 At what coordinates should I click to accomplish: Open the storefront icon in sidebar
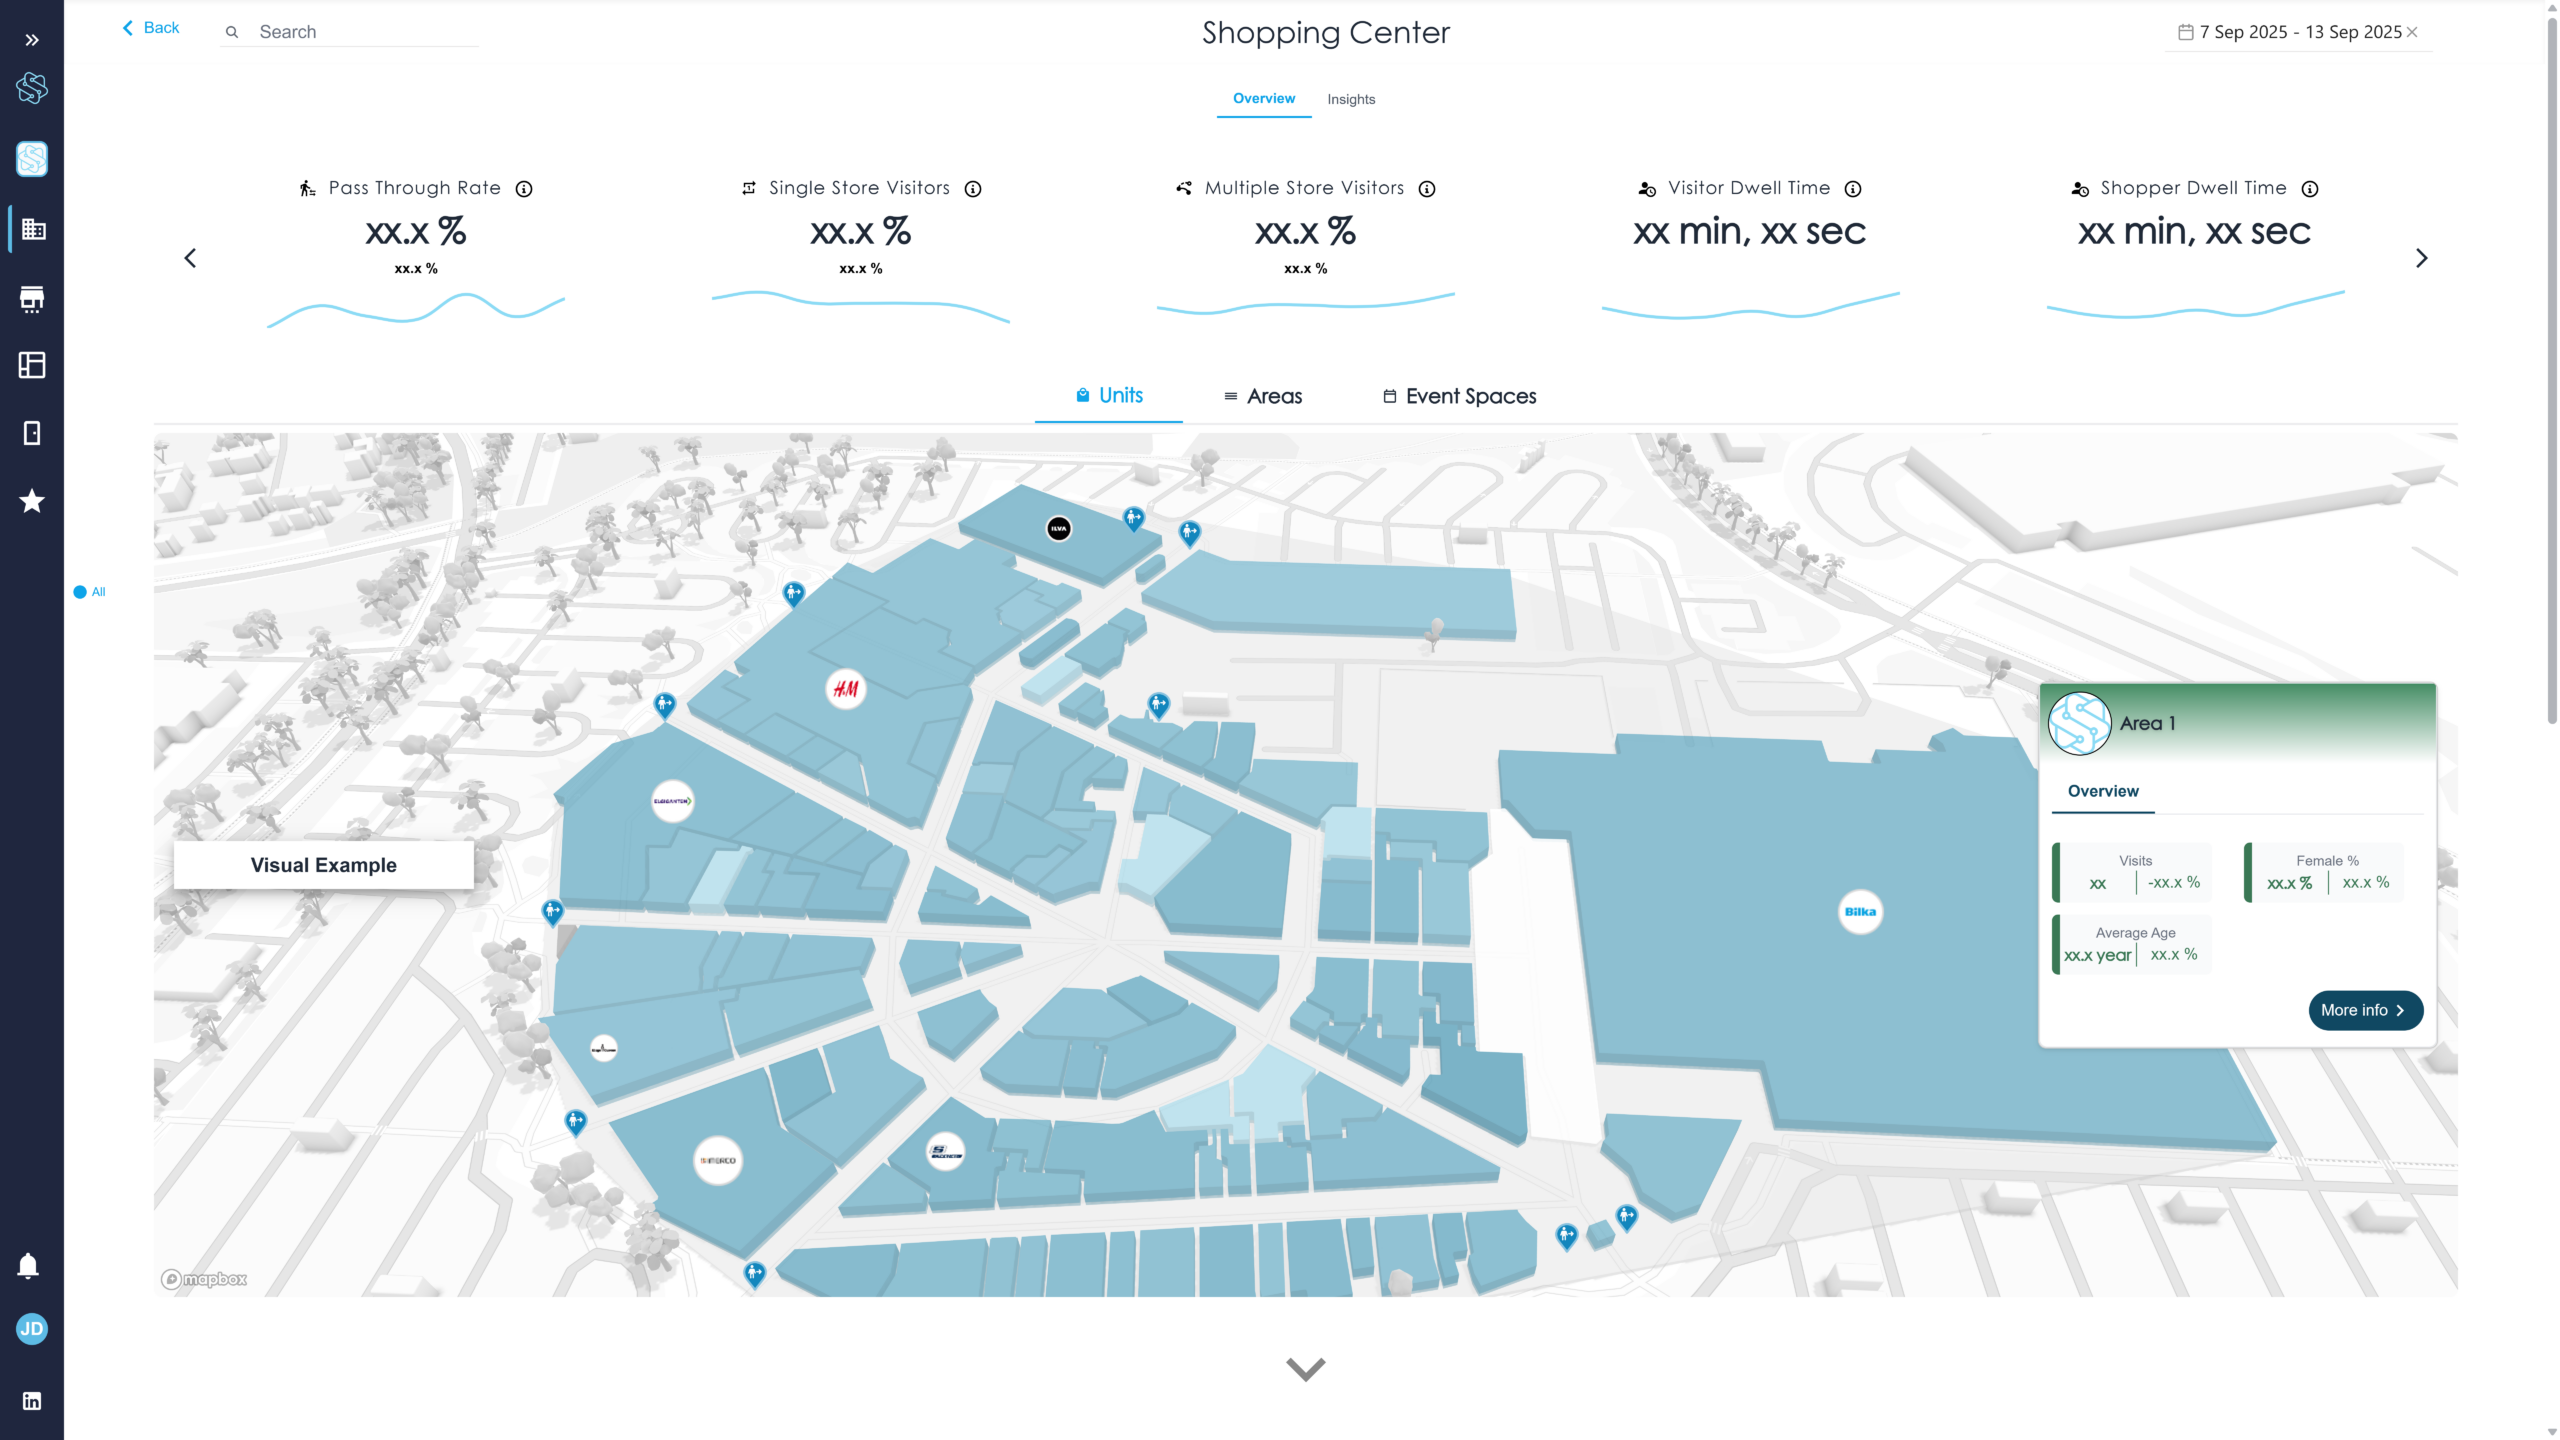[x=32, y=298]
